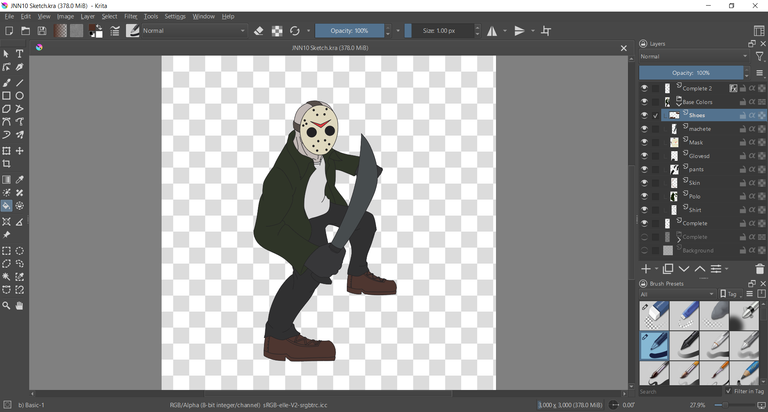This screenshot has width=768, height=412.
Task: Open the blending mode dropdown in toolbar
Action: [x=193, y=31]
